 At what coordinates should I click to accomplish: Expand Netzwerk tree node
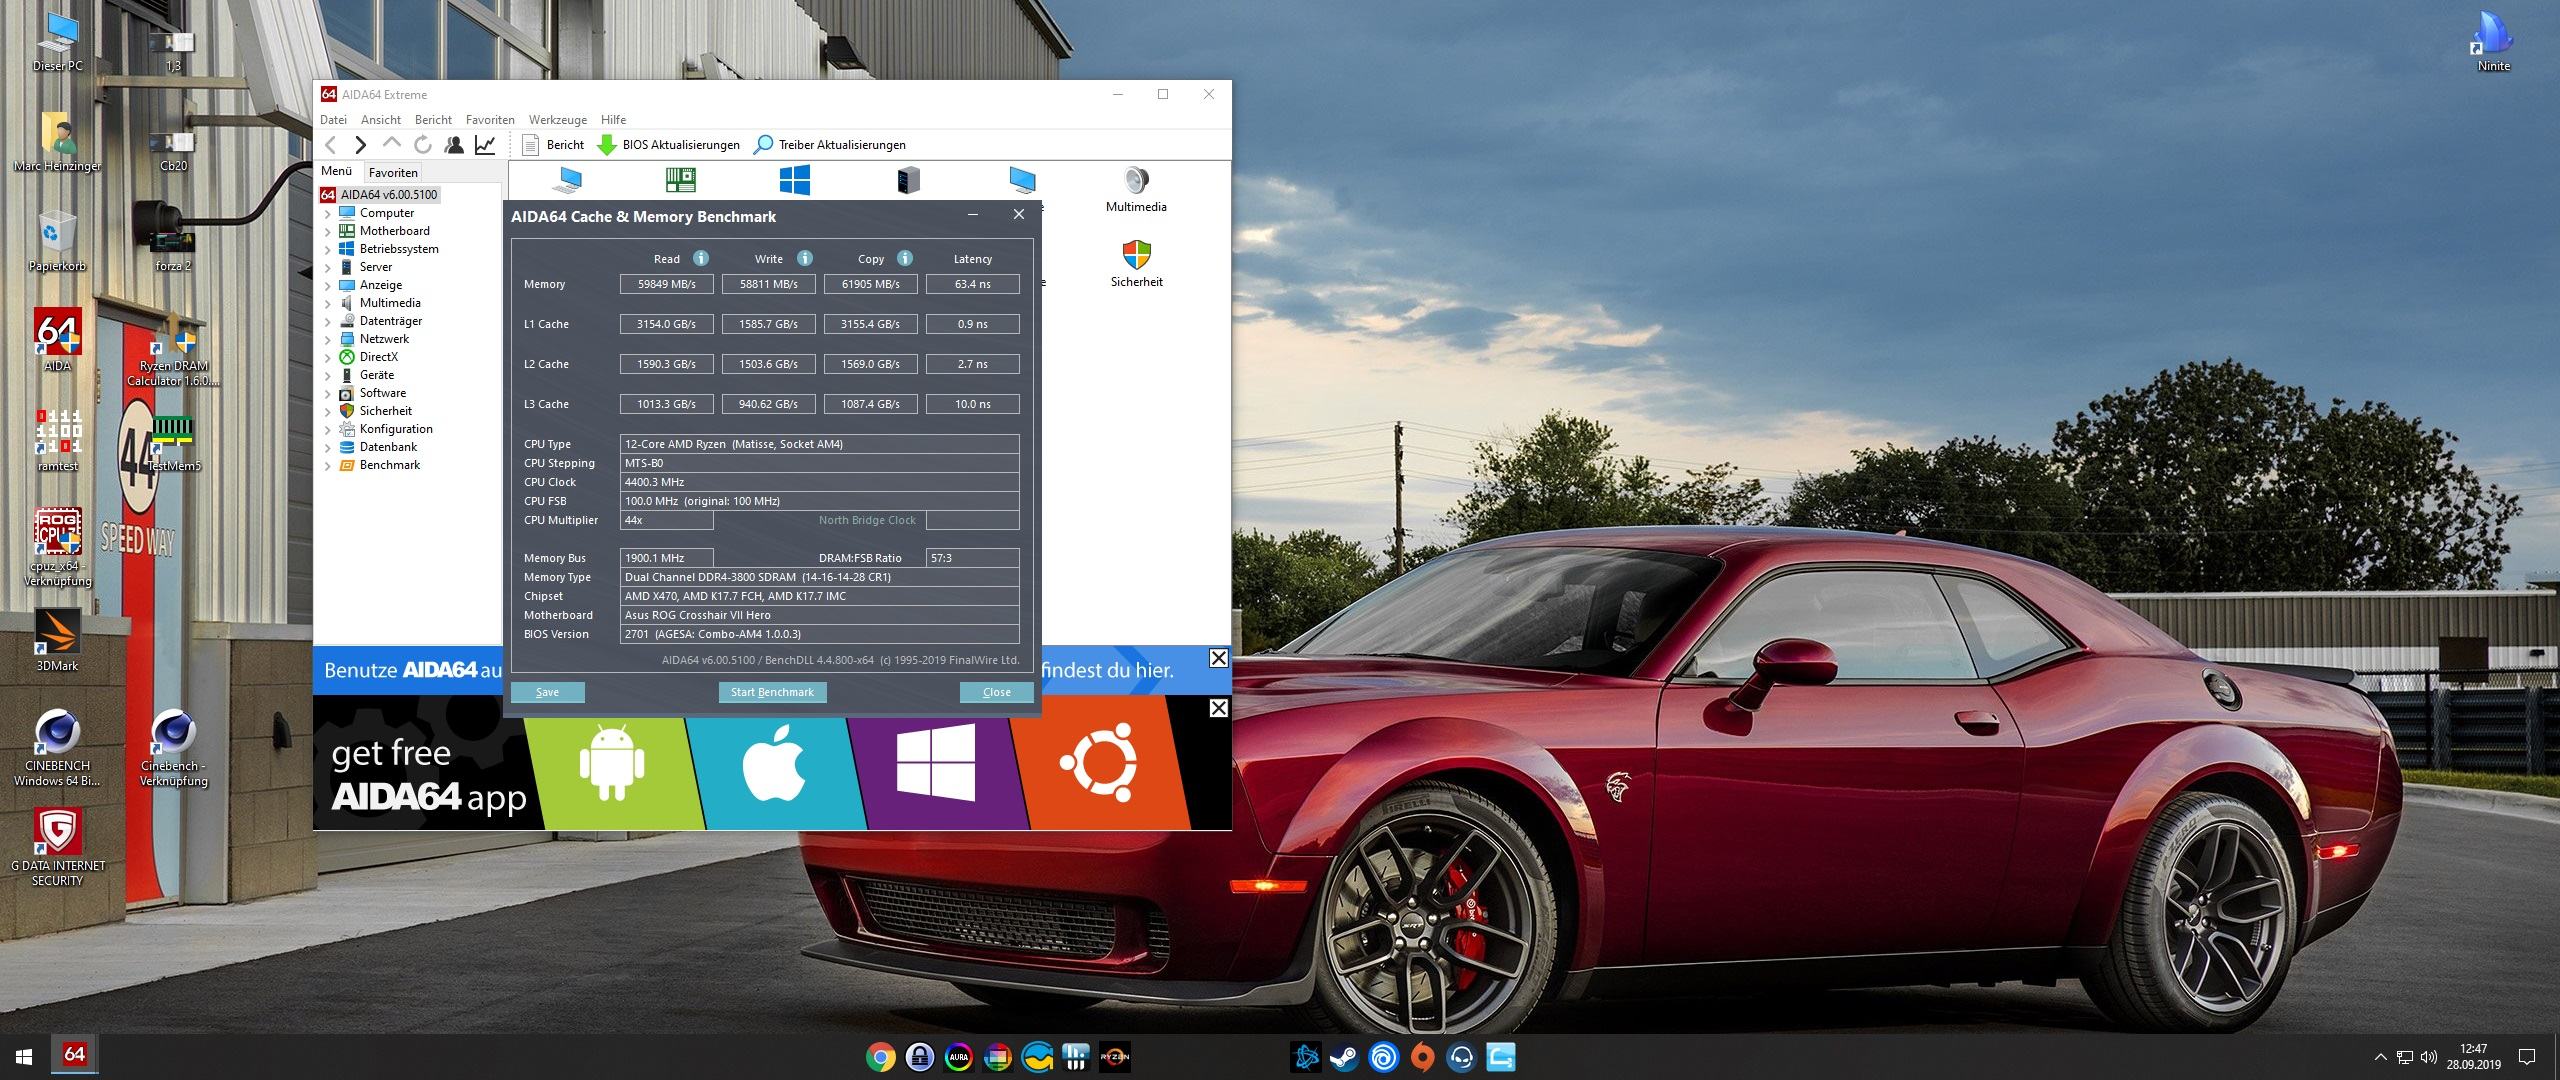pos(327,339)
